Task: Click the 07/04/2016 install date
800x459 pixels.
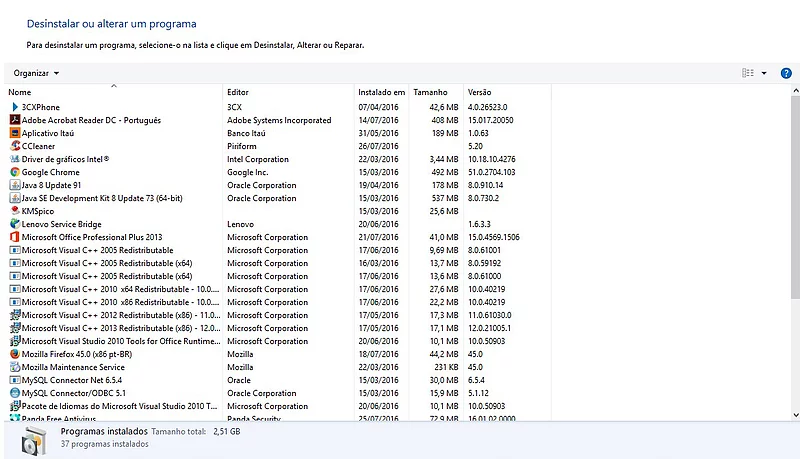Action: [x=378, y=107]
